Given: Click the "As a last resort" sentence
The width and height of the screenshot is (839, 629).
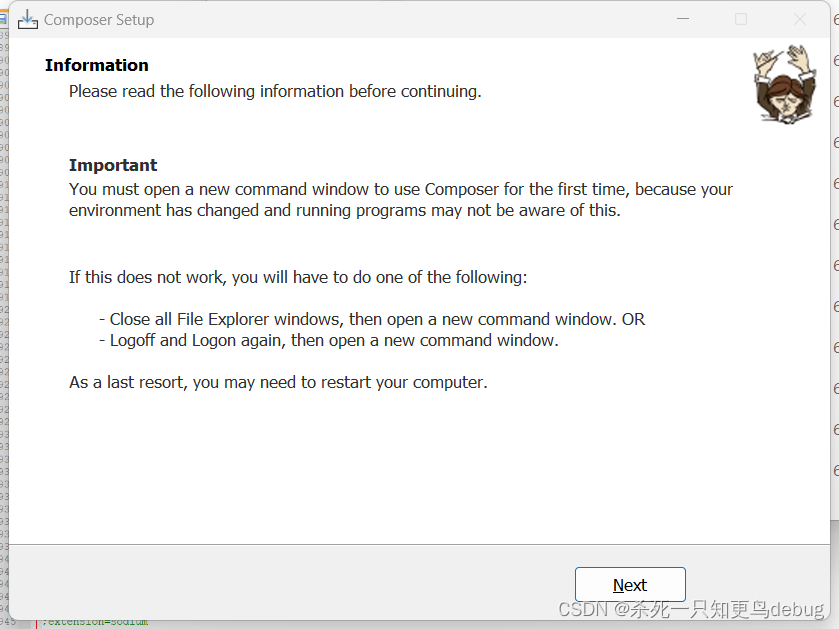Looking at the screenshot, I should pos(278,382).
